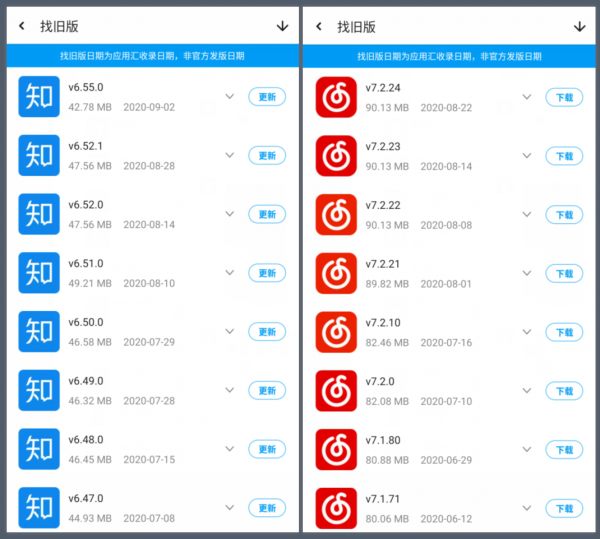The image size is (600, 539).
Task: Expand details for Zhihu v6.55.0
Action: pyautogui.click(x=230, y=96)
